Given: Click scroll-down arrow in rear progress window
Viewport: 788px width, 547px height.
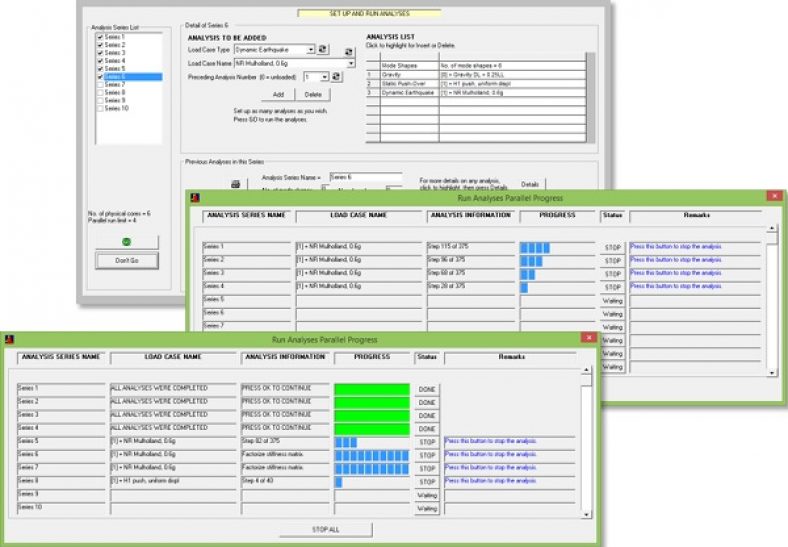Looking at the screenshot, I should coord(772,373).
